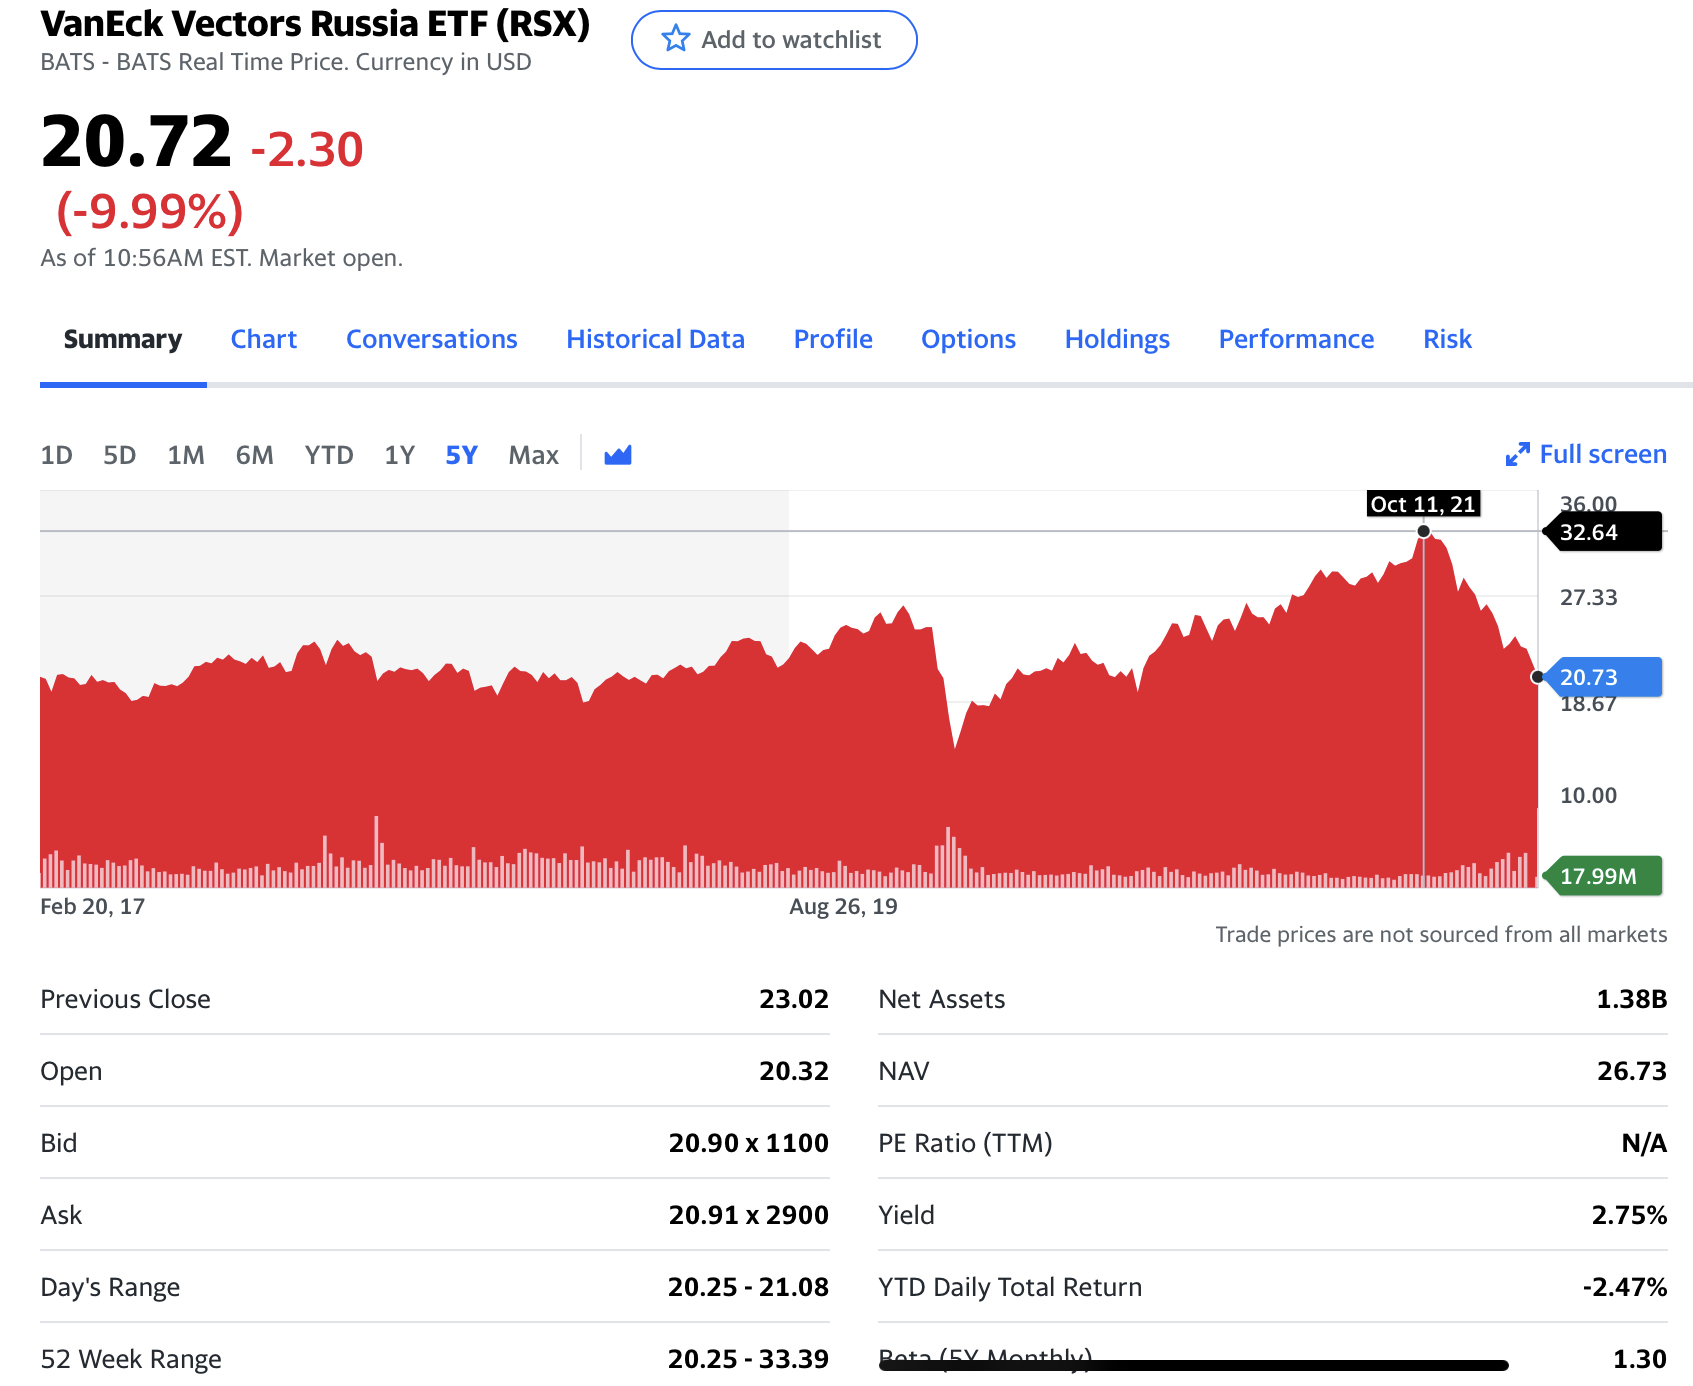This screenshot has width=1693, height=1386.
Task: Click the VanEck Vectors Russia ETF (RSX) title
Action: click(315, 23)
